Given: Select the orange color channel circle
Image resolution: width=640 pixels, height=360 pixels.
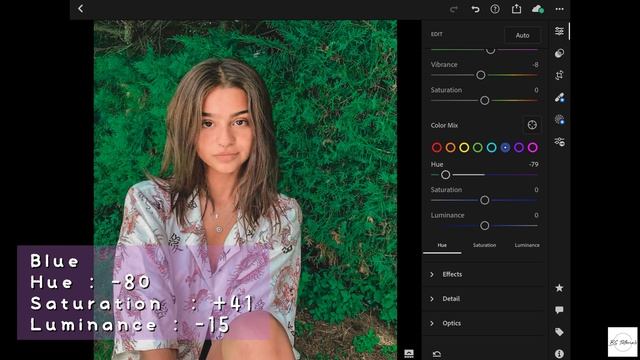Looking at the screenshot, I should click(x=450, y=147).
